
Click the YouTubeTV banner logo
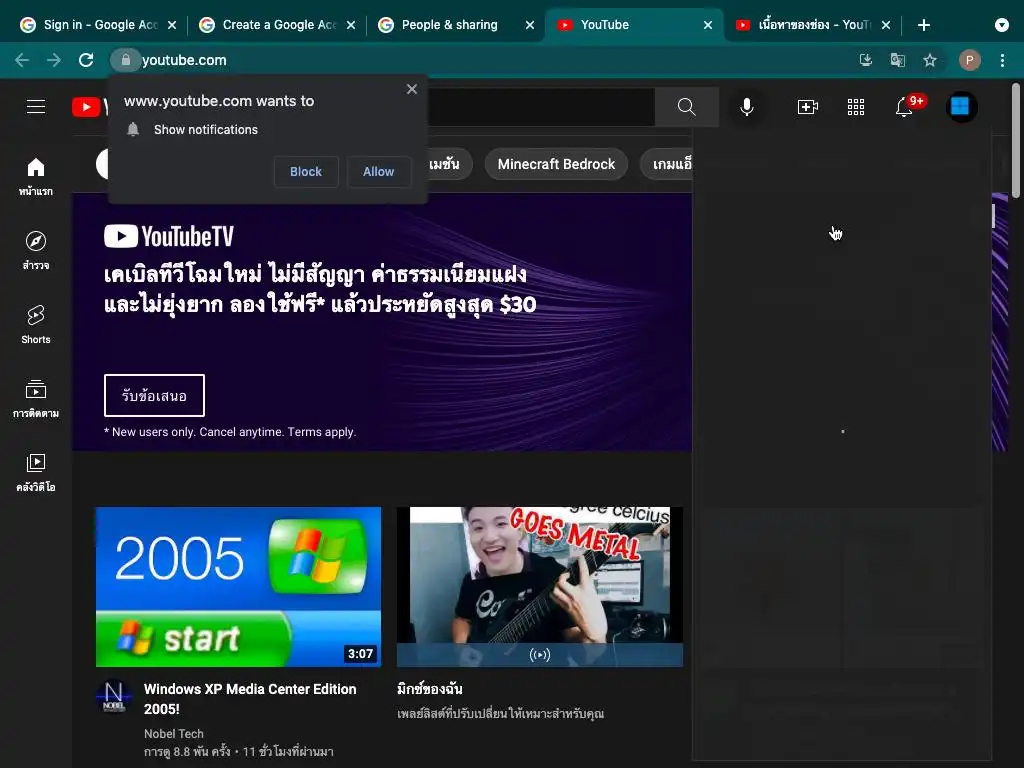click(168, 236)
